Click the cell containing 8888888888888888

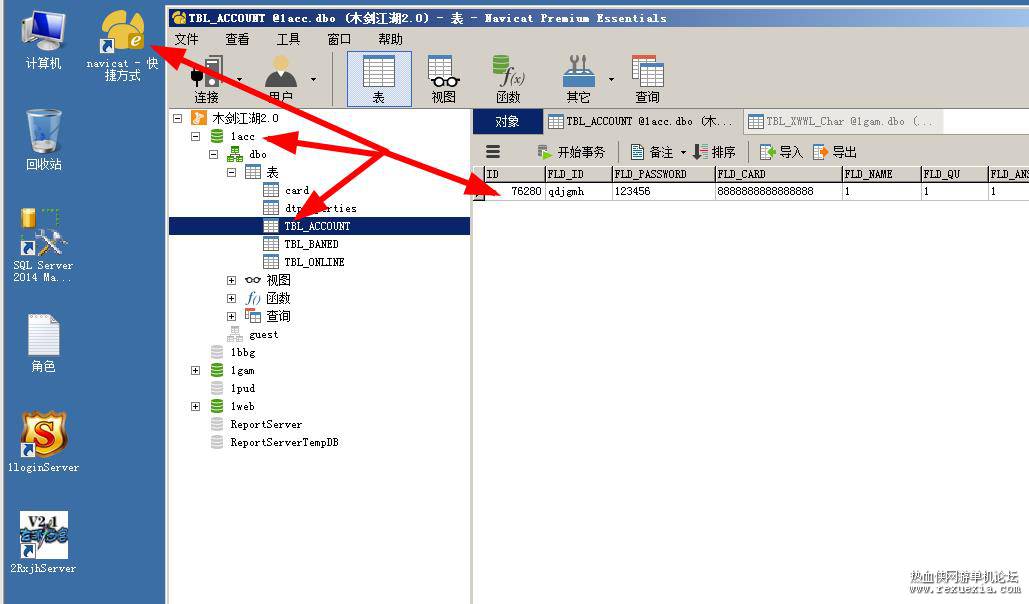[779, 191]
